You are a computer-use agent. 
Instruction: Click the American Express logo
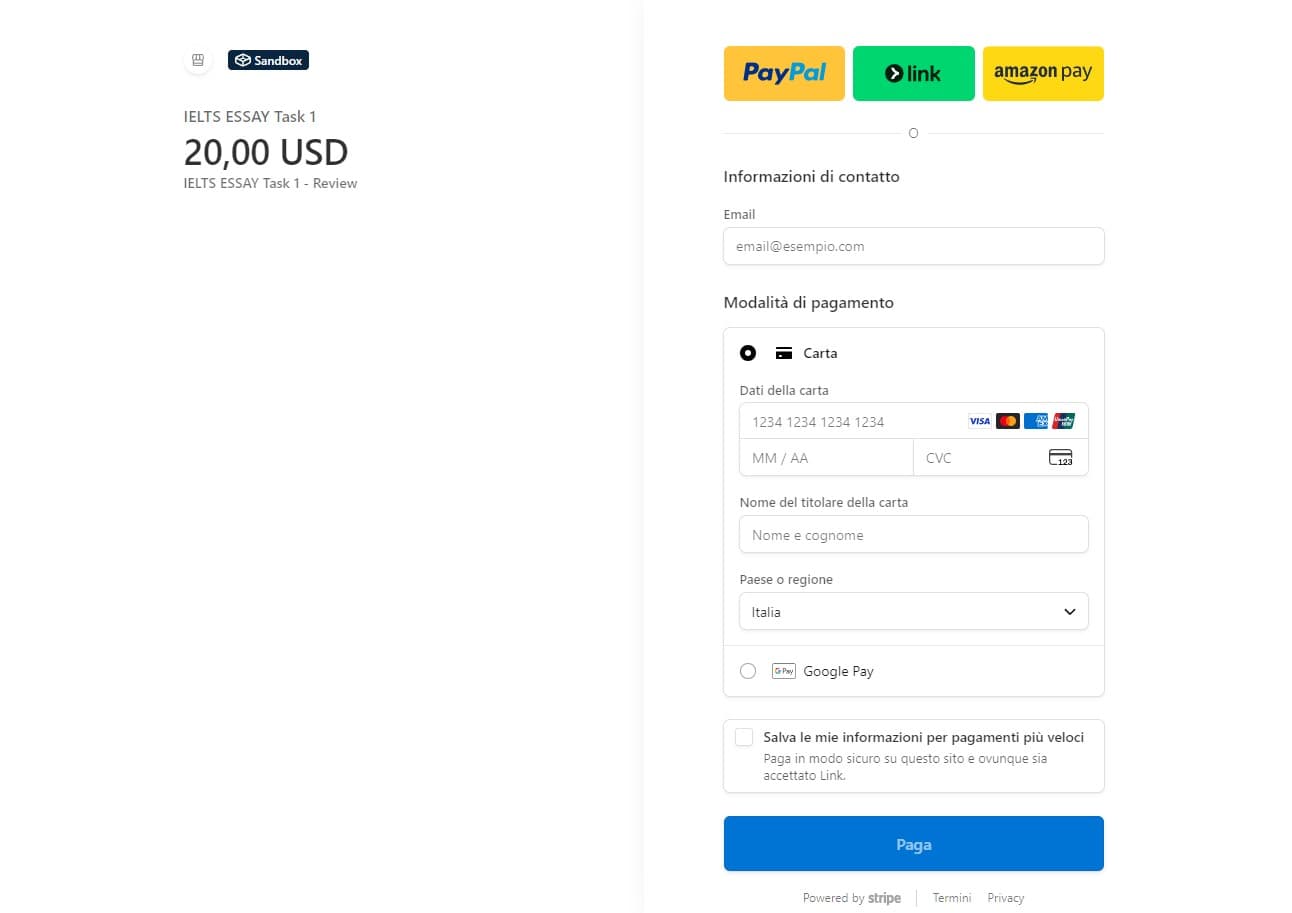click(x=1036, y=421)
